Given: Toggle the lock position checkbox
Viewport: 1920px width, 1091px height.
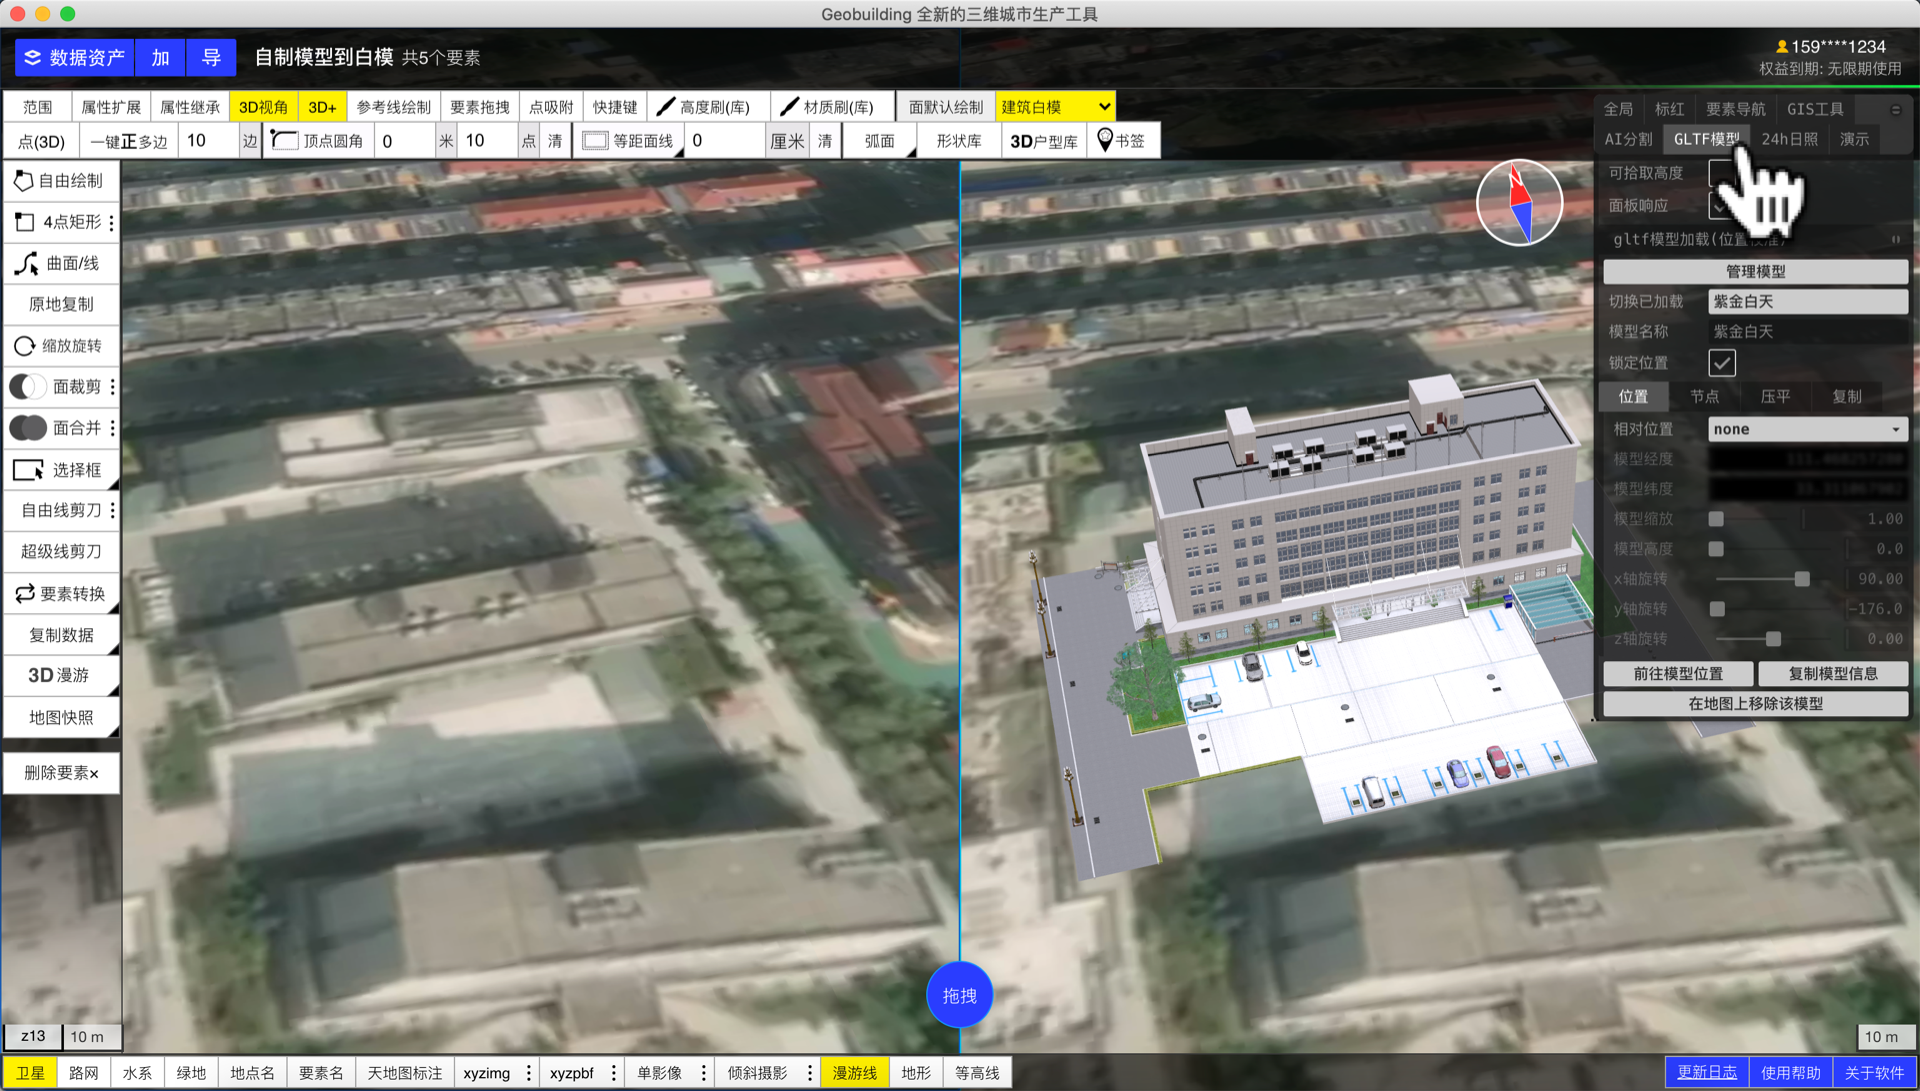Looking at the screenshot, I should pos(1721,363).
